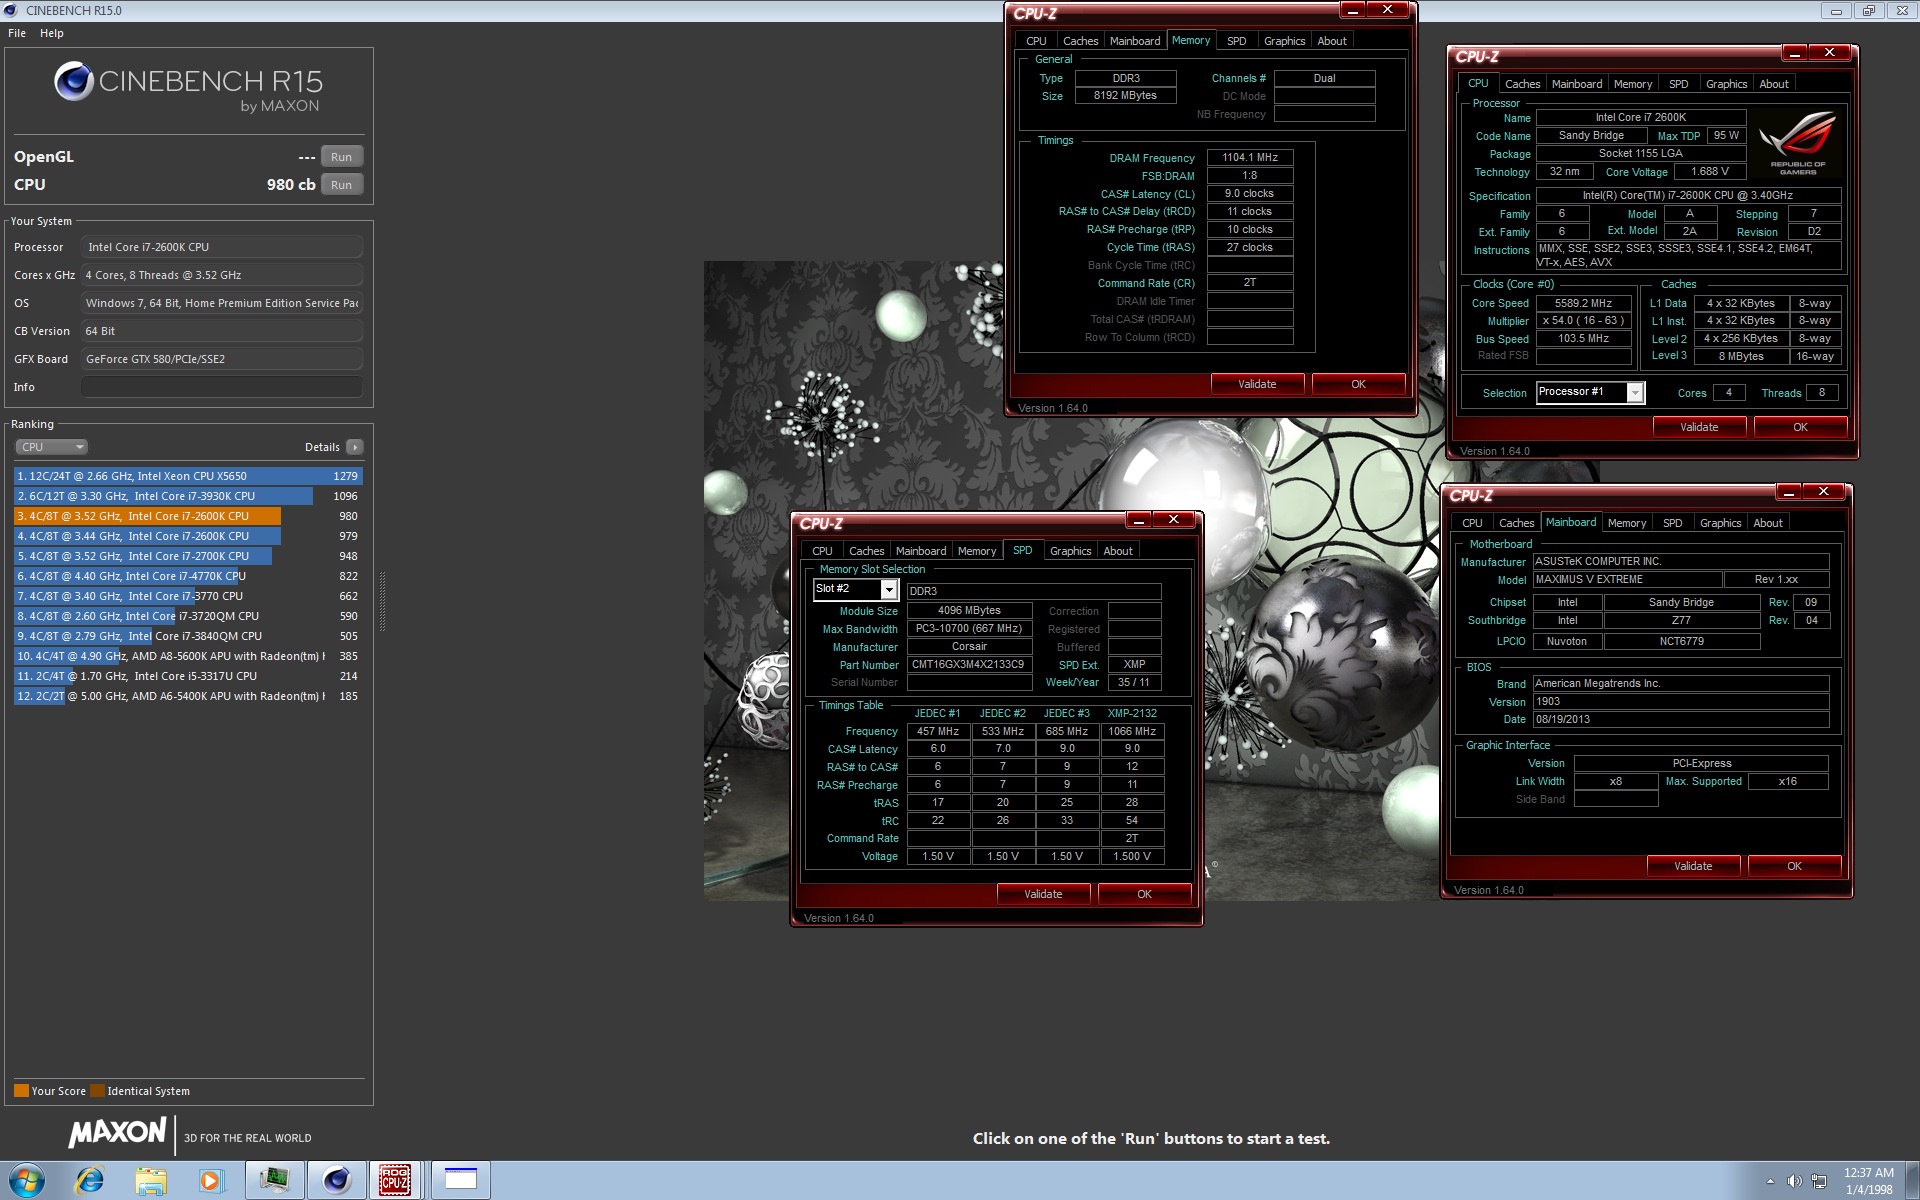
Task: Open the Help menu
Action: pos(52,33)
